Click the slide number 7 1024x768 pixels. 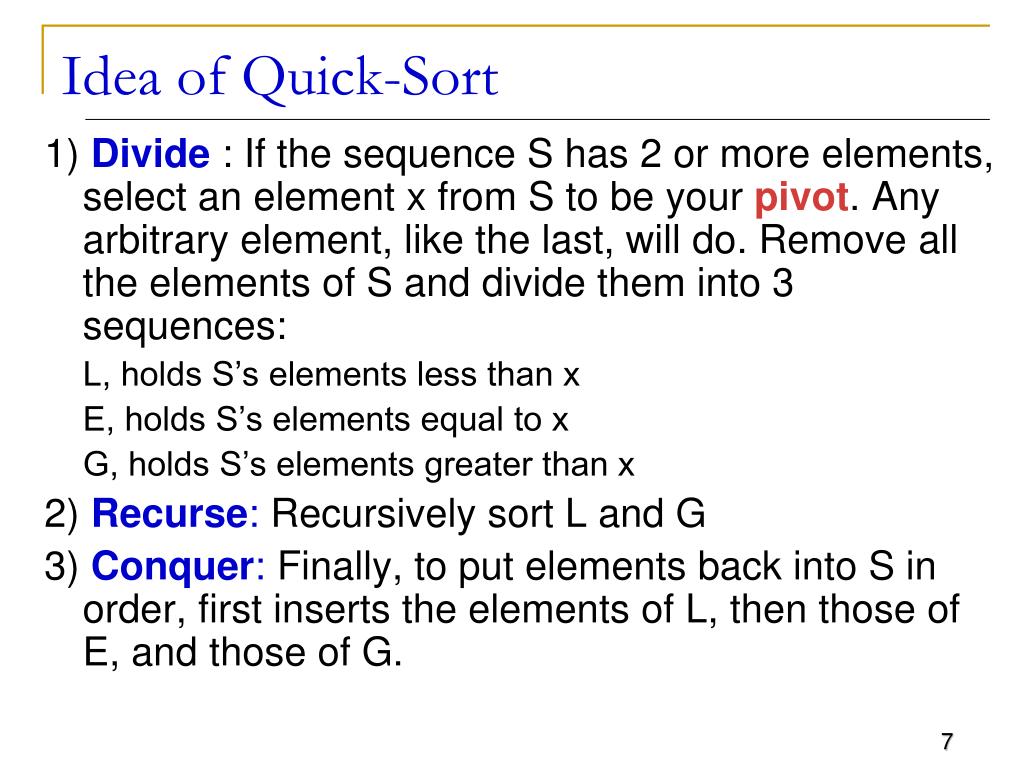click(x=947, y=741)
